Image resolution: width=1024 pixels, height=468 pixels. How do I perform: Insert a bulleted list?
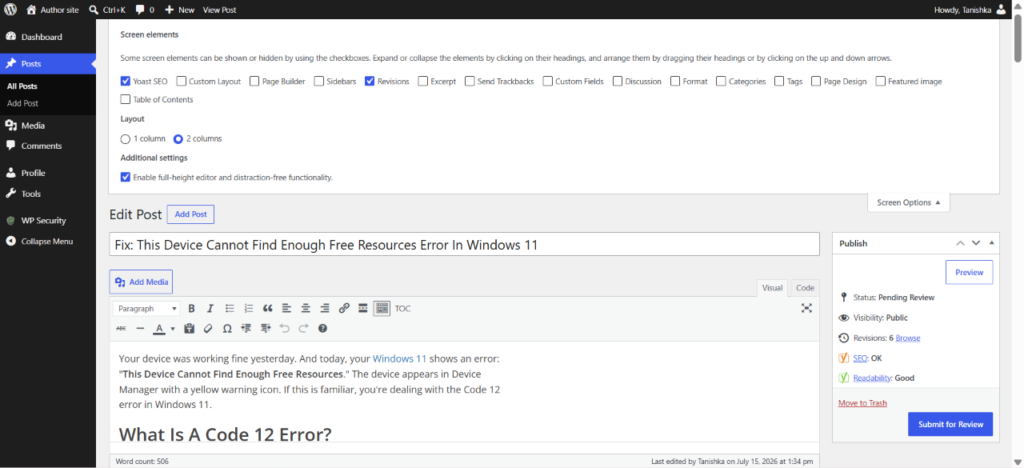(x=230, y=309)
